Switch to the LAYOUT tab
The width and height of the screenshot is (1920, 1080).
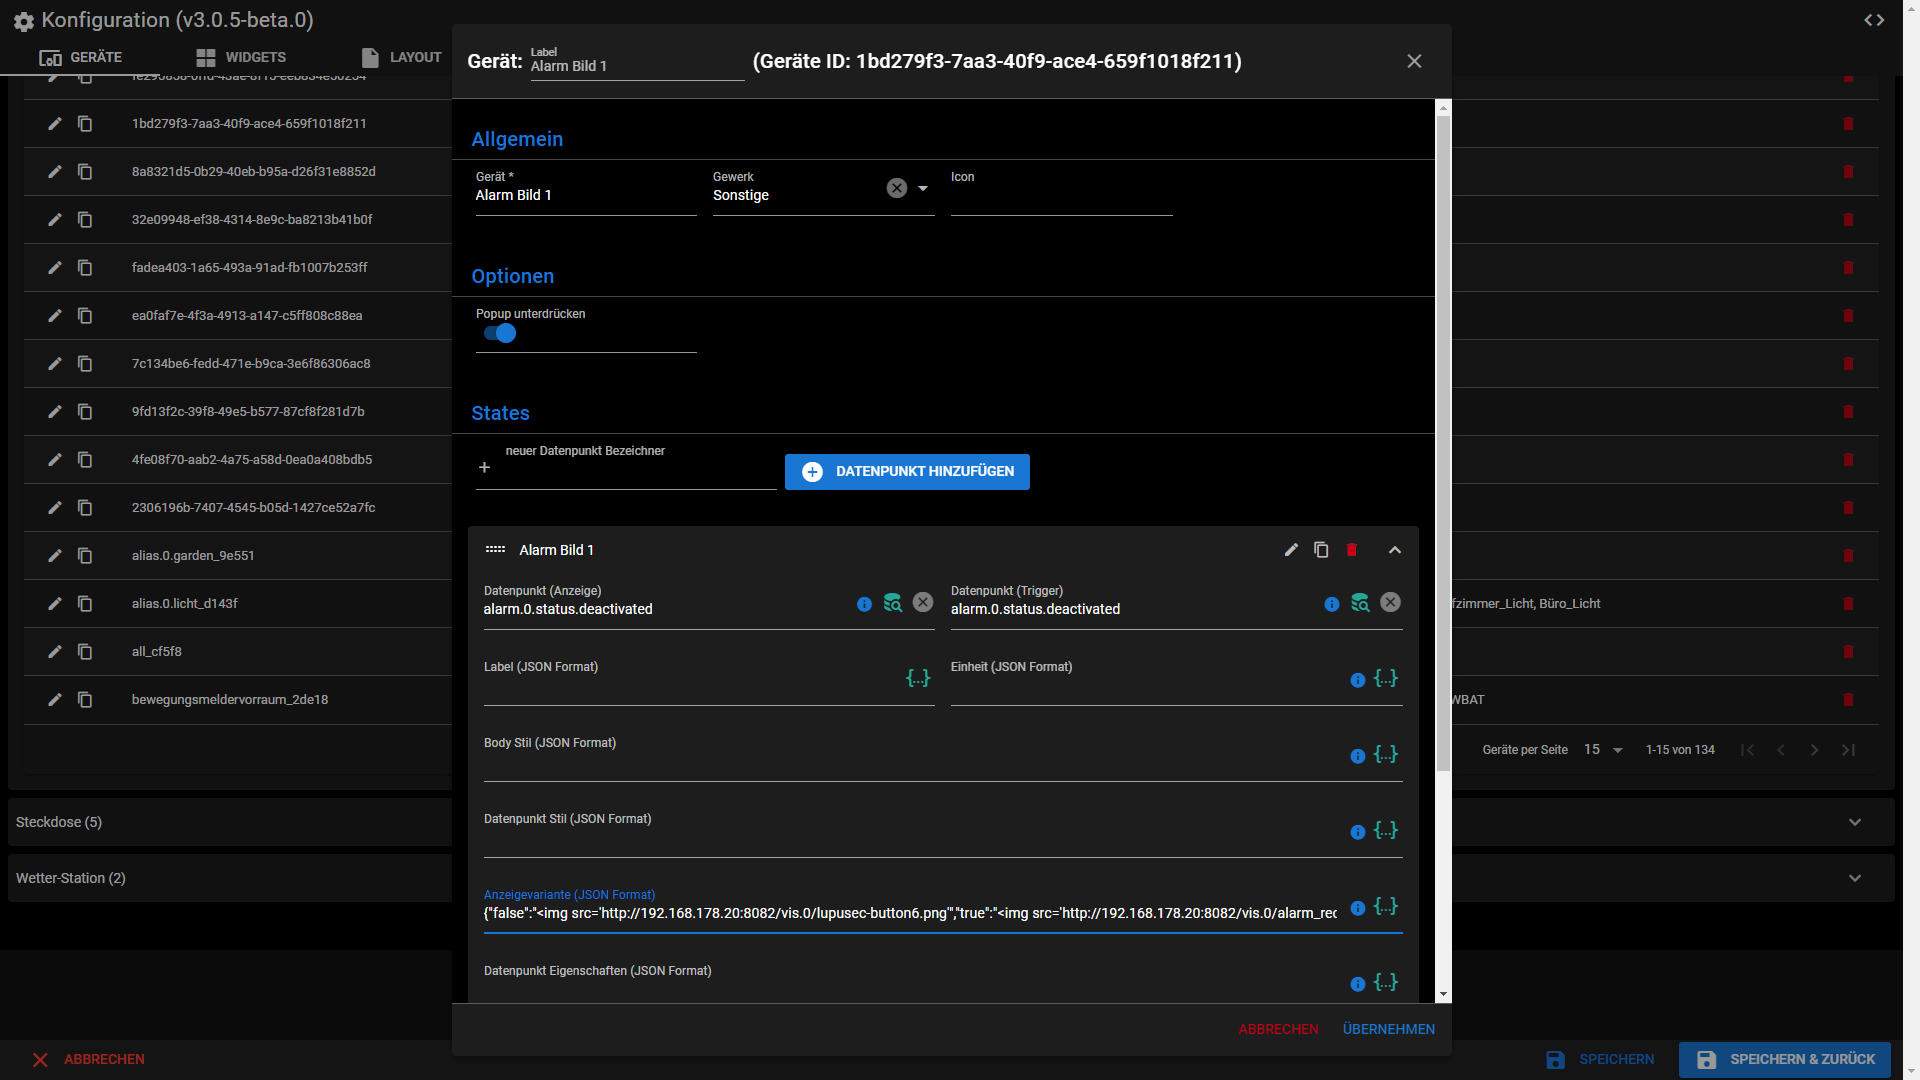click(401, 57)
